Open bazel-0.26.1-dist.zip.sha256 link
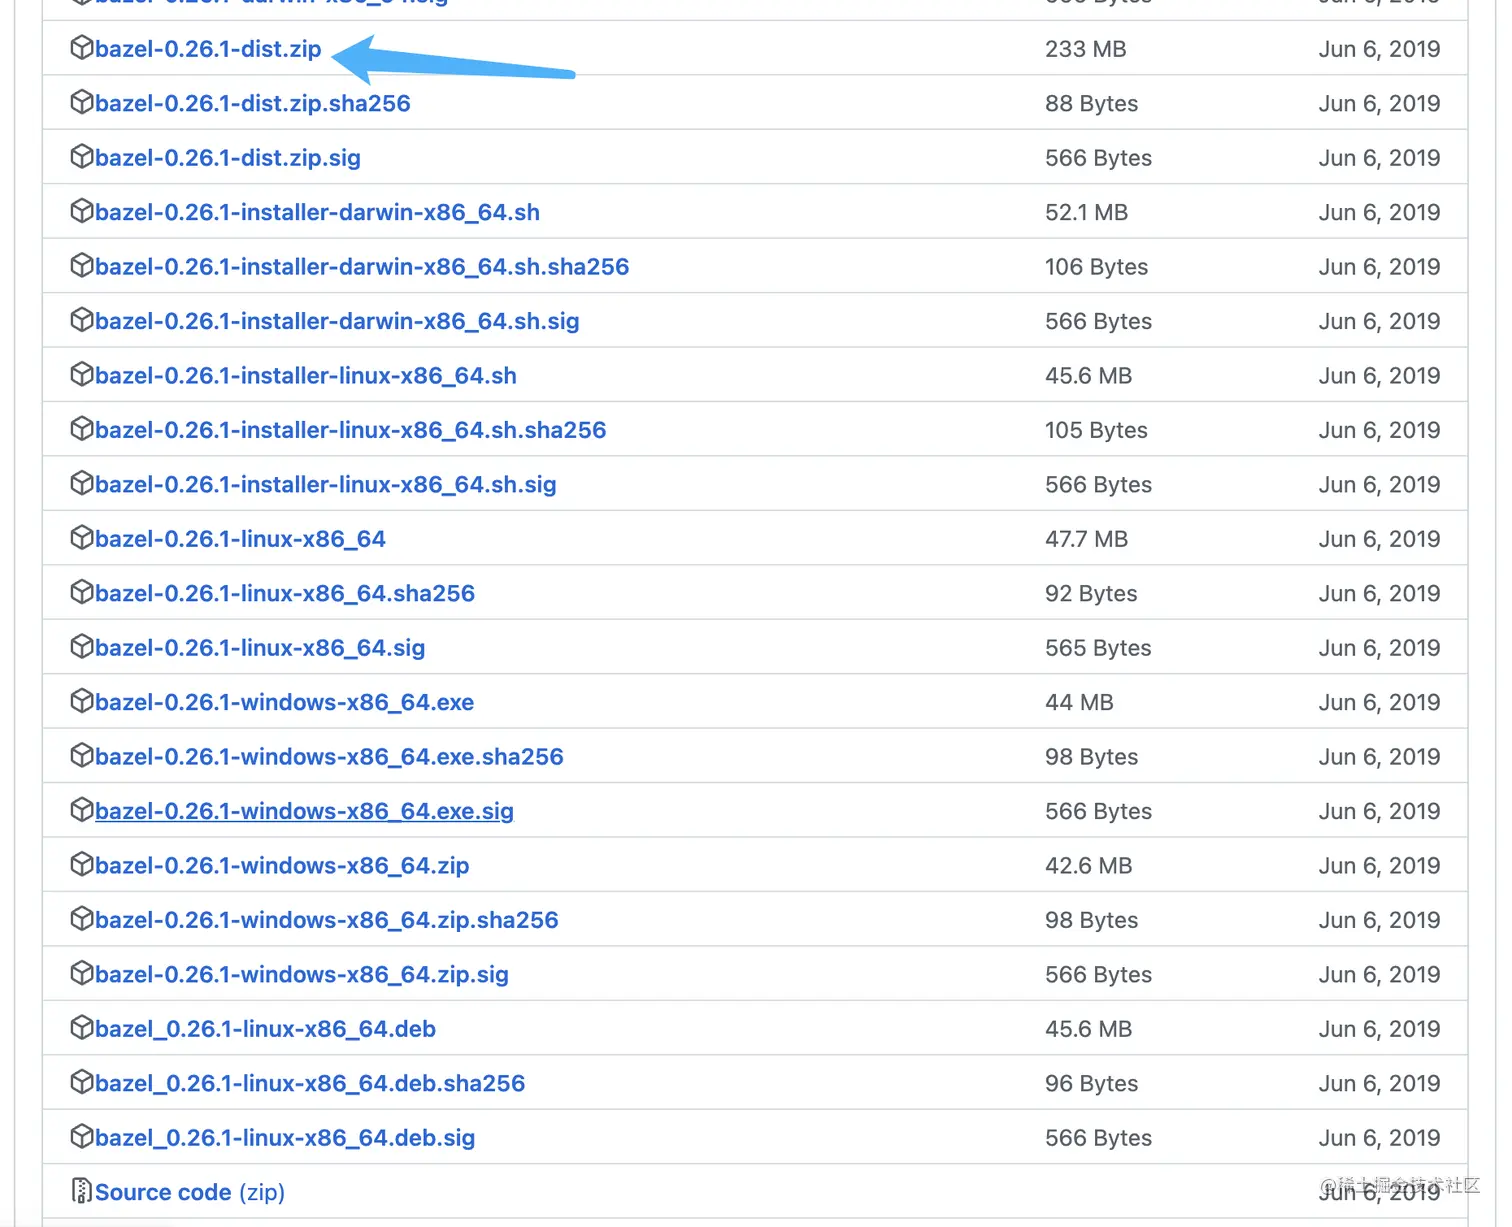The width and height of the screenshot is (1512, 1227). (x=253, y=103)
